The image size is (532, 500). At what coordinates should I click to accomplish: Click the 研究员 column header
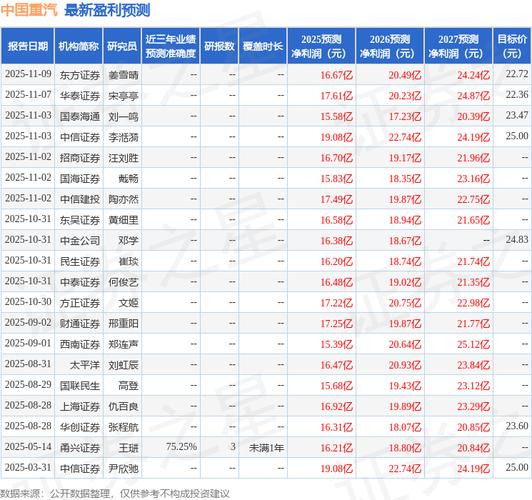coord(122,46)
